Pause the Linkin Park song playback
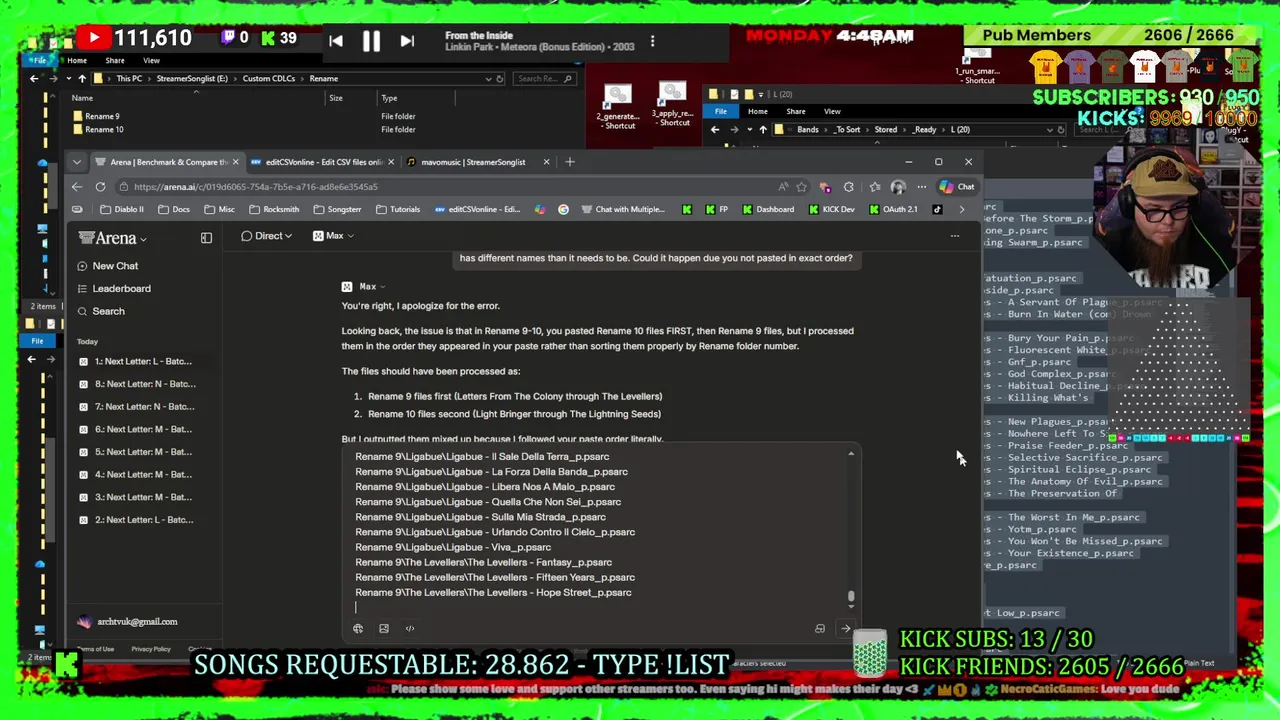The width and height of the screenshot is (1280, 720). tap(371, 41)
